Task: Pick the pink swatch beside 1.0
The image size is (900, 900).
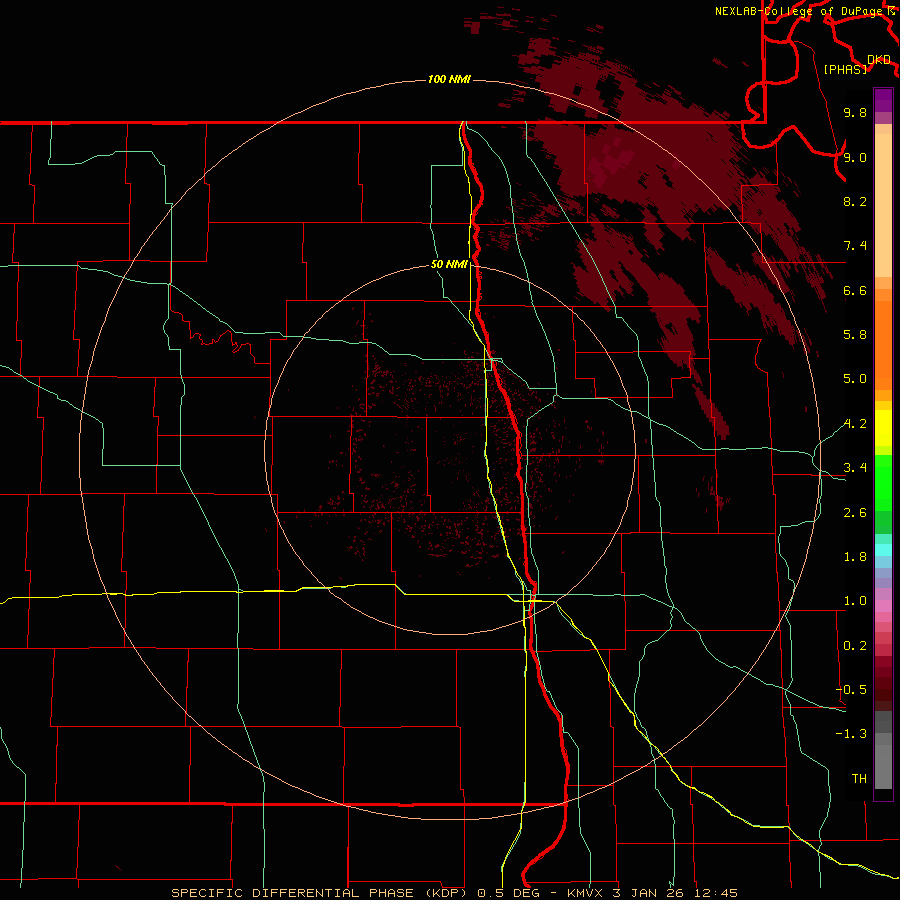Action: click(883, 606)
